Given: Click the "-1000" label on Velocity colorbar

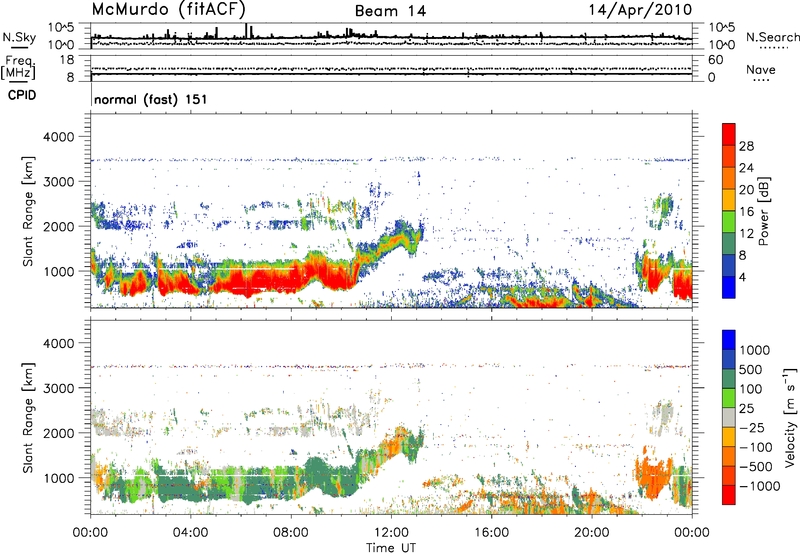Looking at the screenshot, I should pos(760,486).
